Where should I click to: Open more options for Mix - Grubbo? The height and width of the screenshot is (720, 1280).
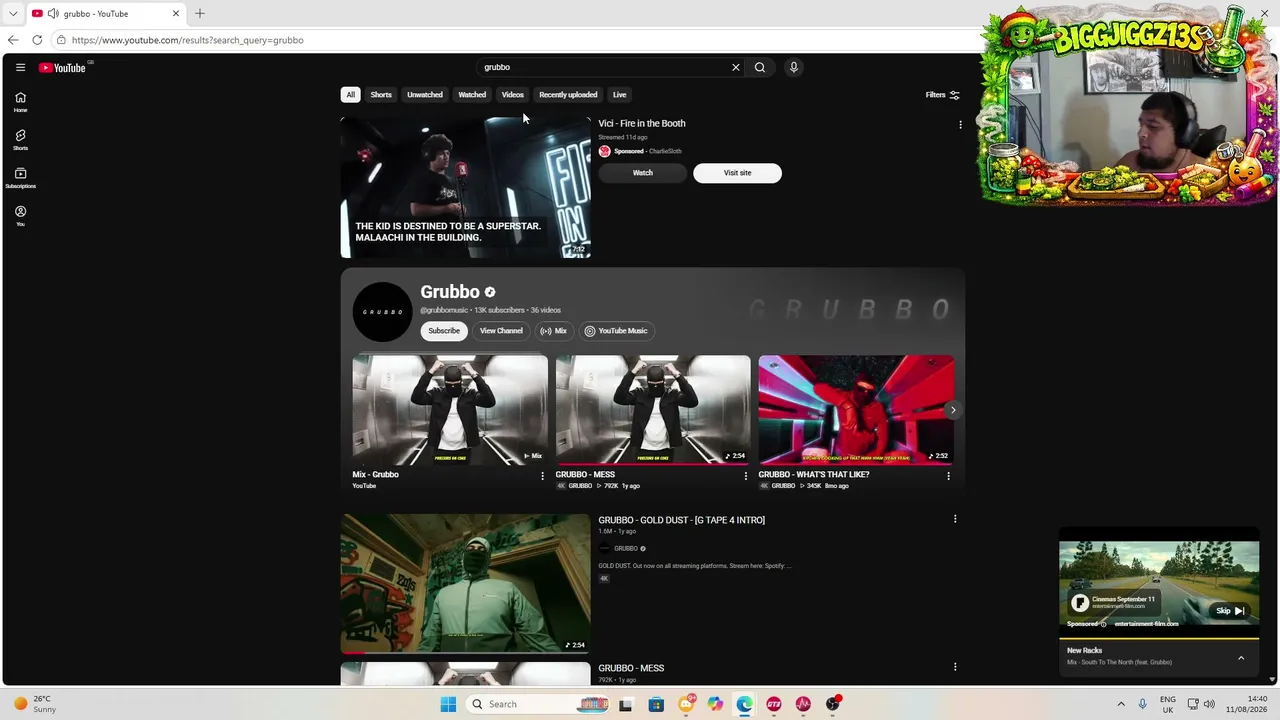pyautogui.click(x=543, y=476)
